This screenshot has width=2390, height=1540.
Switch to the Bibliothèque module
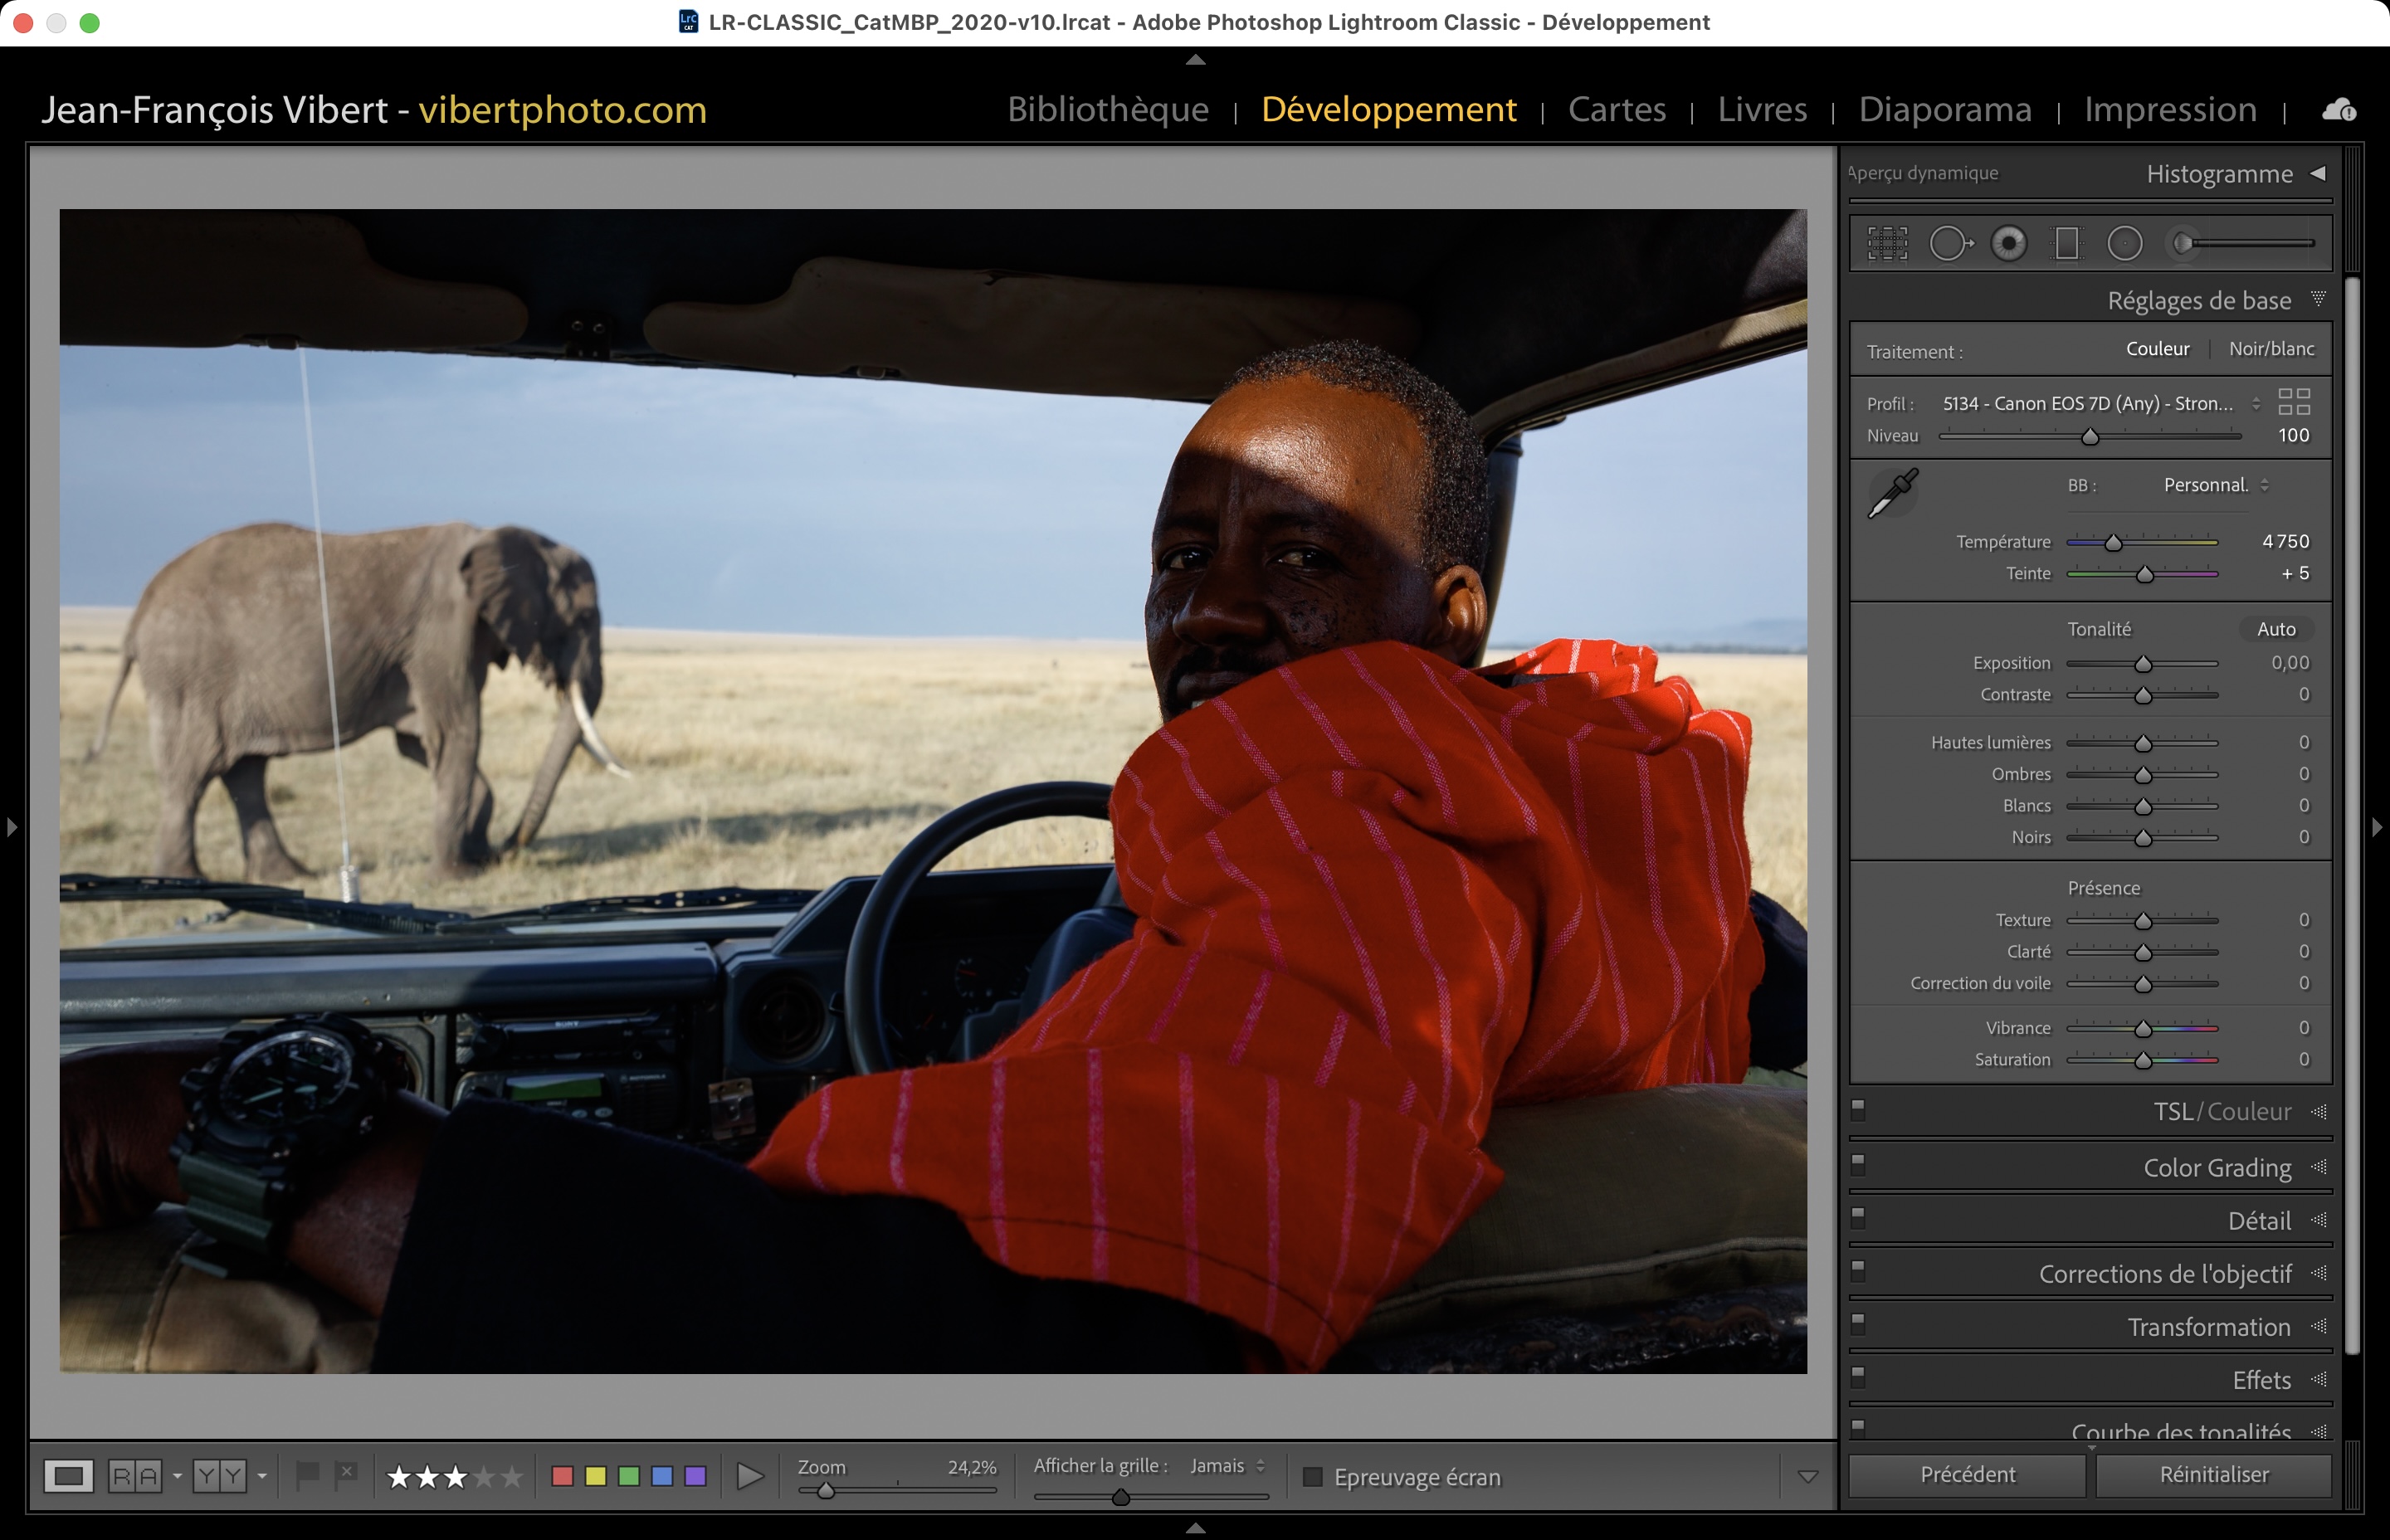[1107, 109]
